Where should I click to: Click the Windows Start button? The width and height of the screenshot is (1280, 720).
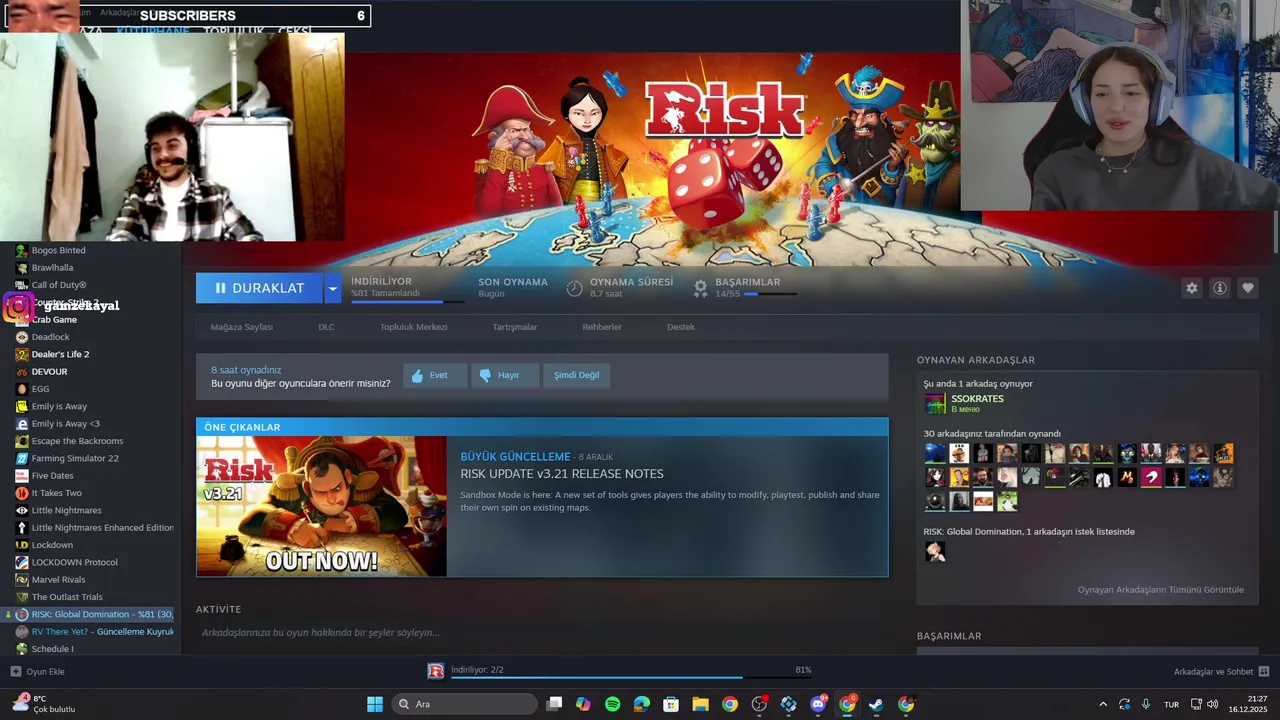click(375, 704)
